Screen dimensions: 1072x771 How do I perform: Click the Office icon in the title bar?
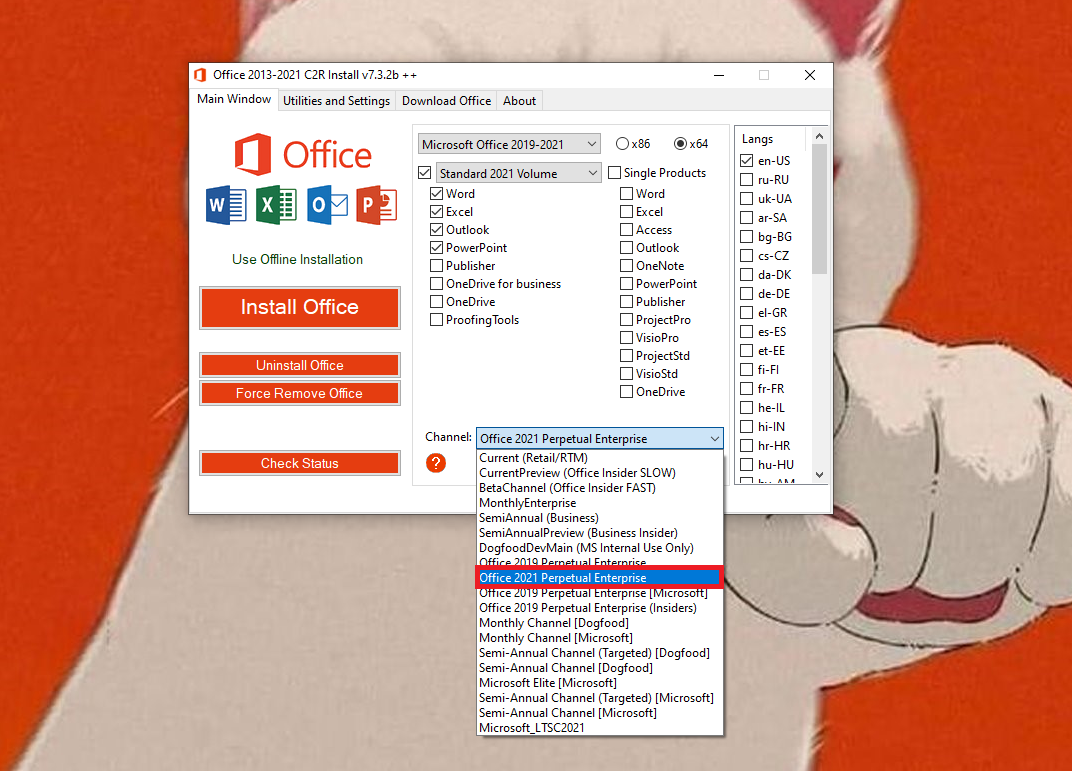click(x=200, y=74)
